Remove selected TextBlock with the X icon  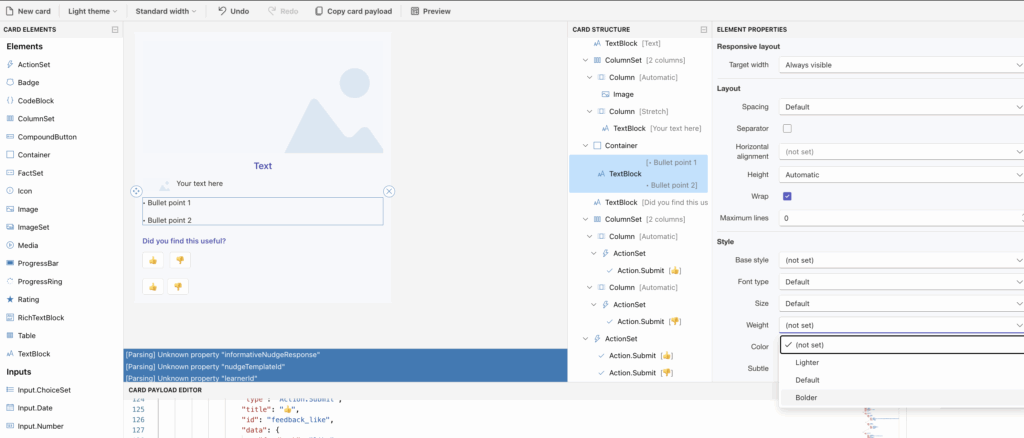[x=389, y=191]
